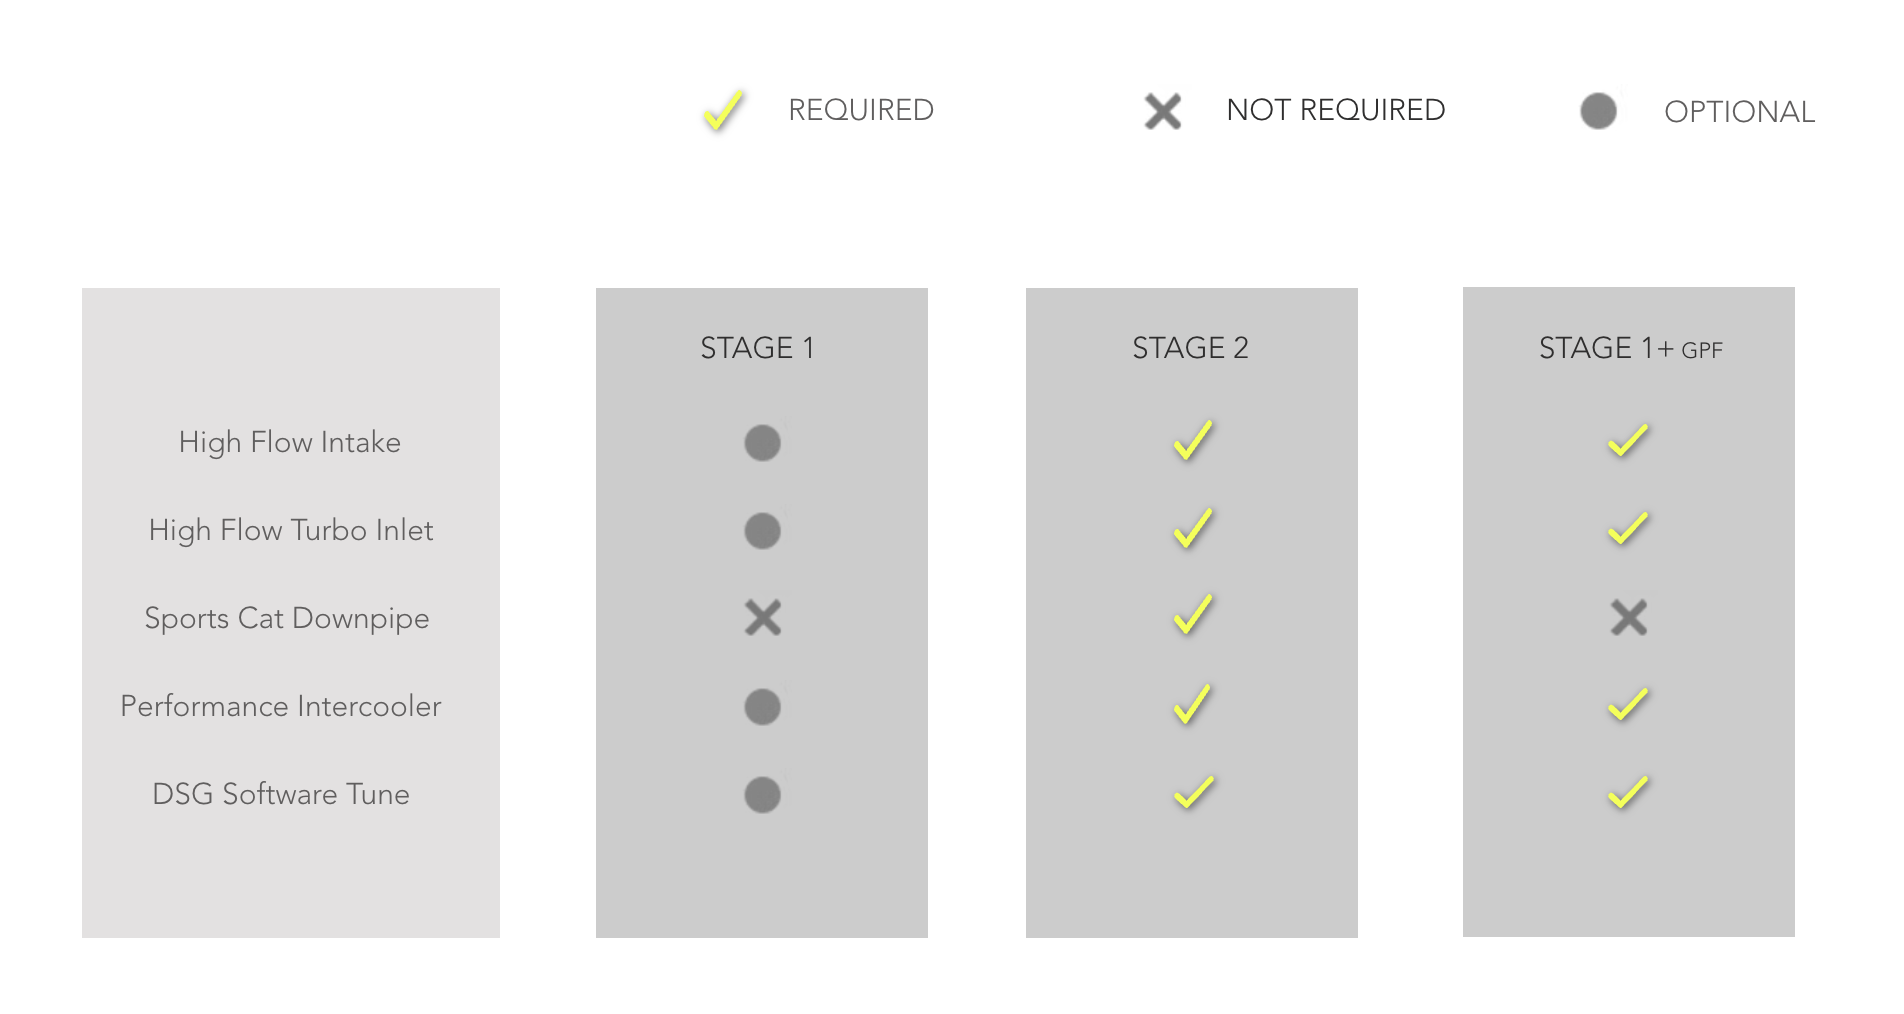Select the STAGE 1+ GPF column heading
The image size is (1904, 1014).
tap(1630, 349)
